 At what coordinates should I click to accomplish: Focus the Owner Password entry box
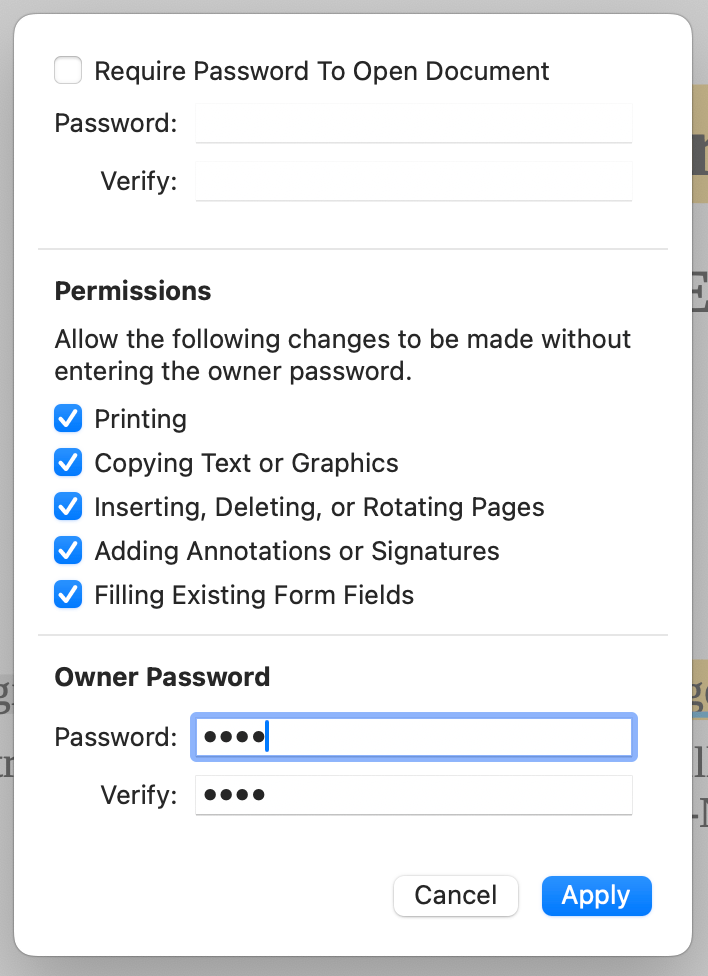coord(413,737)
